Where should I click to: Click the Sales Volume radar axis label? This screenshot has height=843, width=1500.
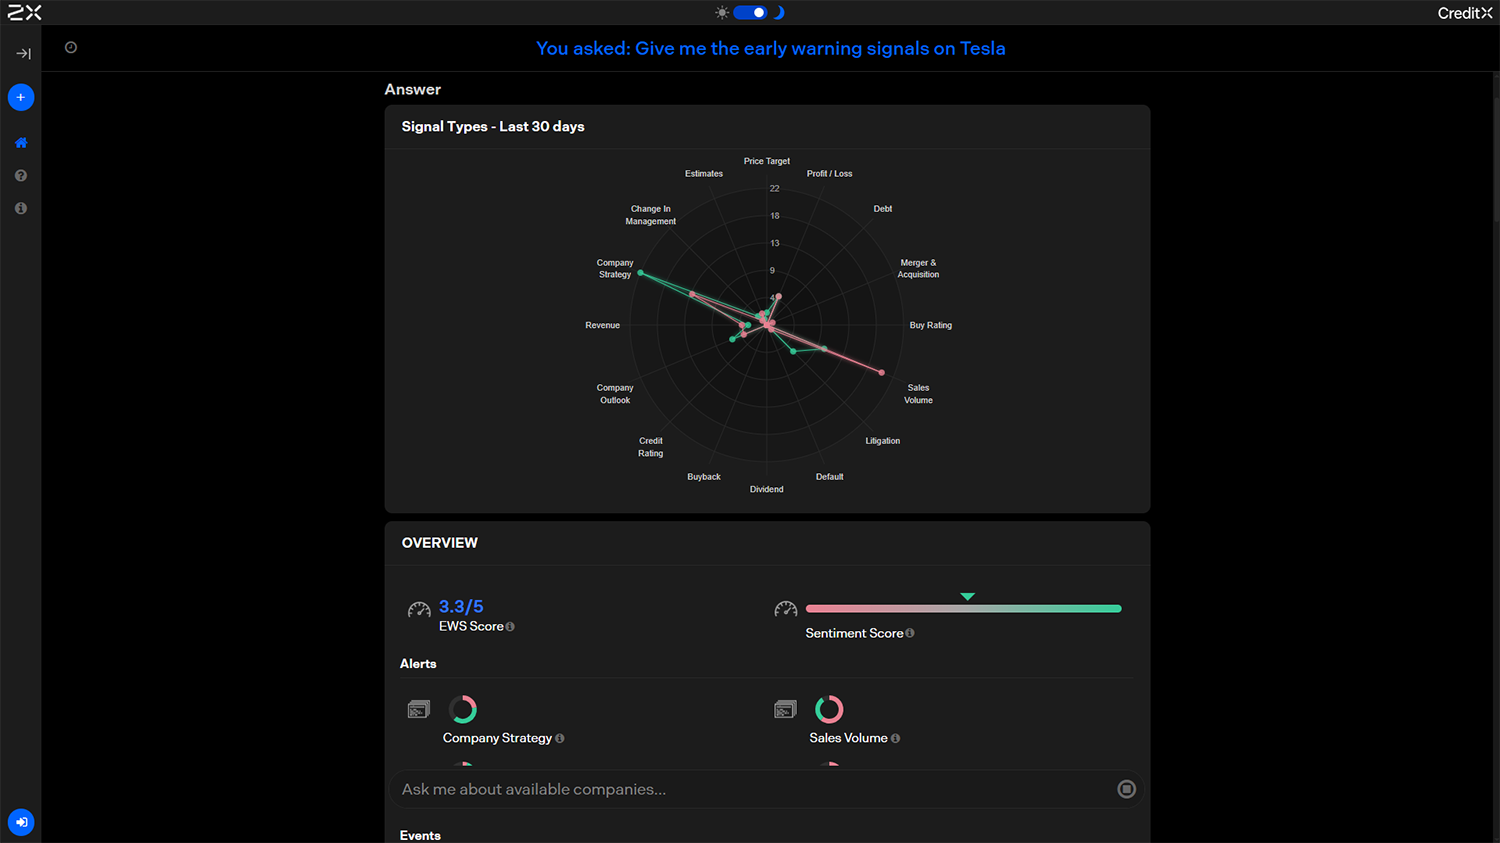tap(918, 394)
